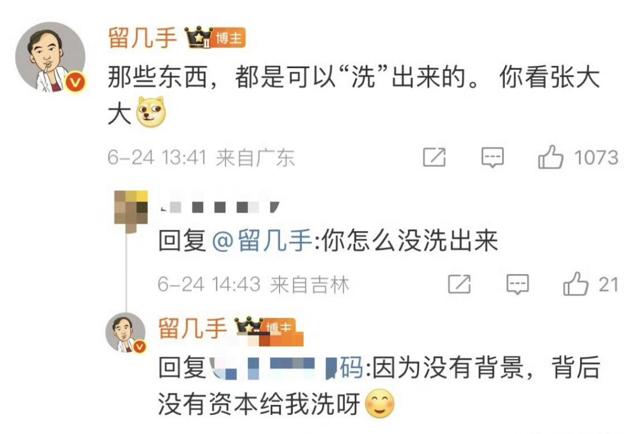
Task: Click the top 留几手 username
Action: point(142,38)
